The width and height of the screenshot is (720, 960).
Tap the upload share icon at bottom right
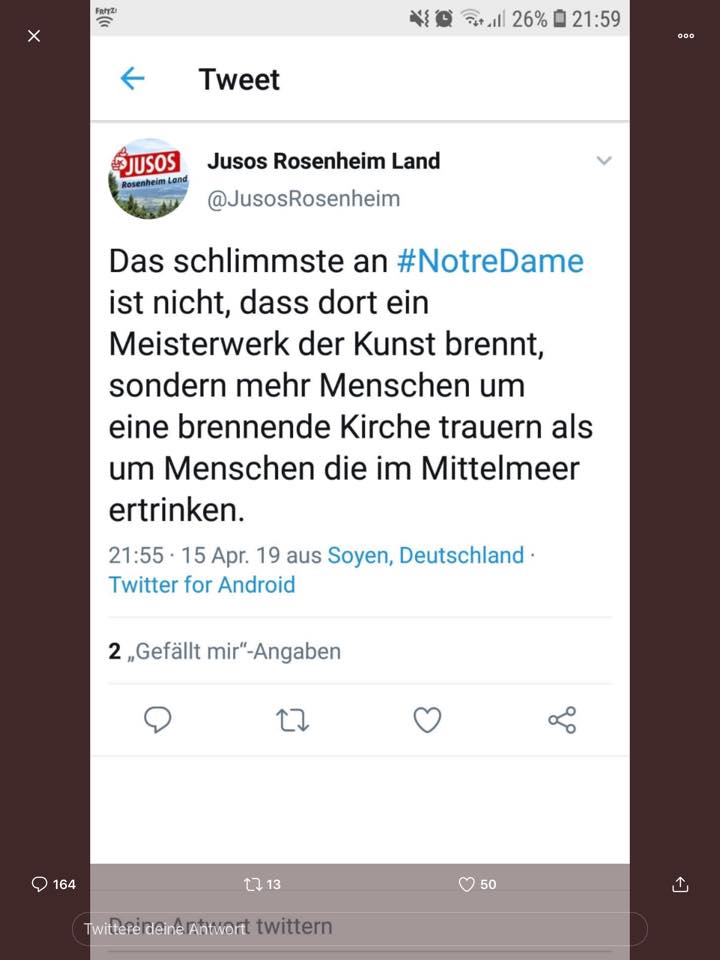click(x=680, y=884)
